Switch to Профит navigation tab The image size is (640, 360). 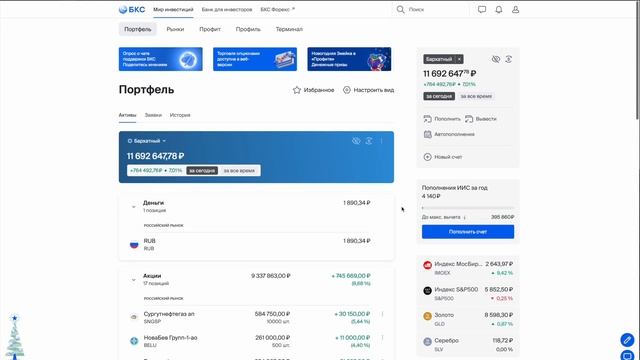tap(210, 29)
